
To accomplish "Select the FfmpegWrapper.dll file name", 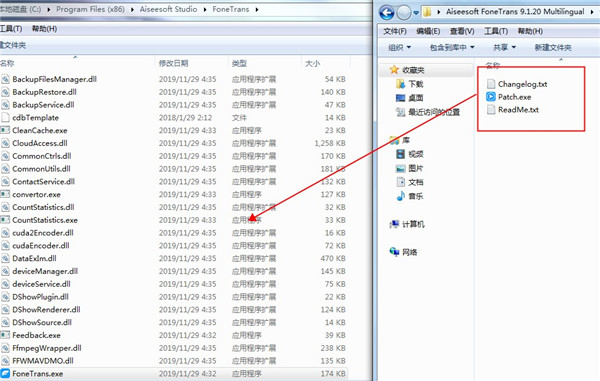I will [47, 348].
